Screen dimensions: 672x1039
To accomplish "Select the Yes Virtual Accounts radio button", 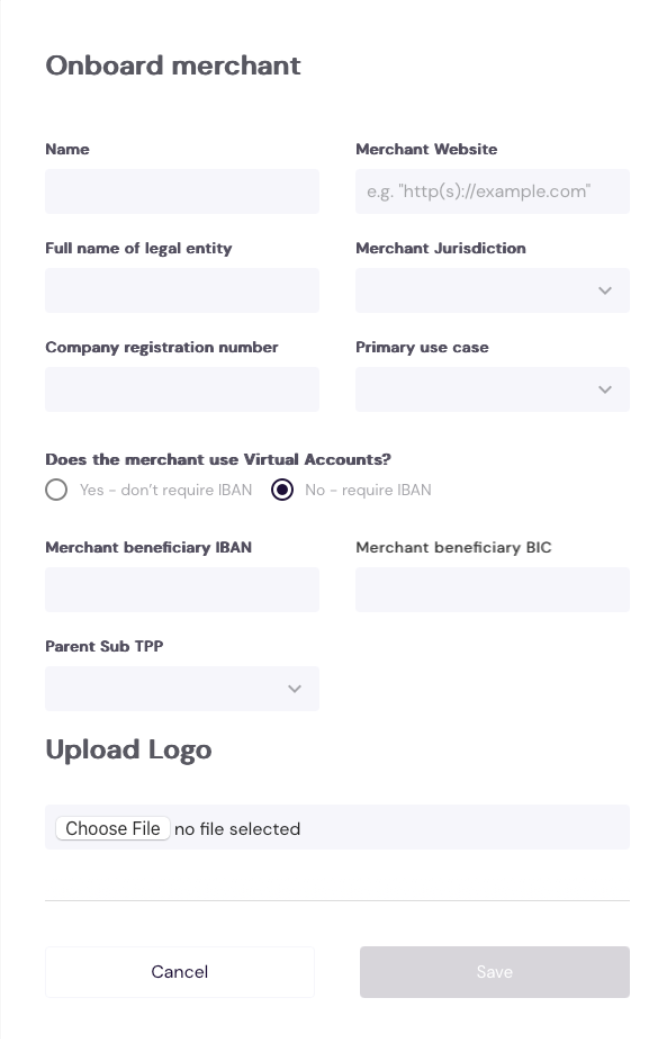I will [x=56, y=491].
